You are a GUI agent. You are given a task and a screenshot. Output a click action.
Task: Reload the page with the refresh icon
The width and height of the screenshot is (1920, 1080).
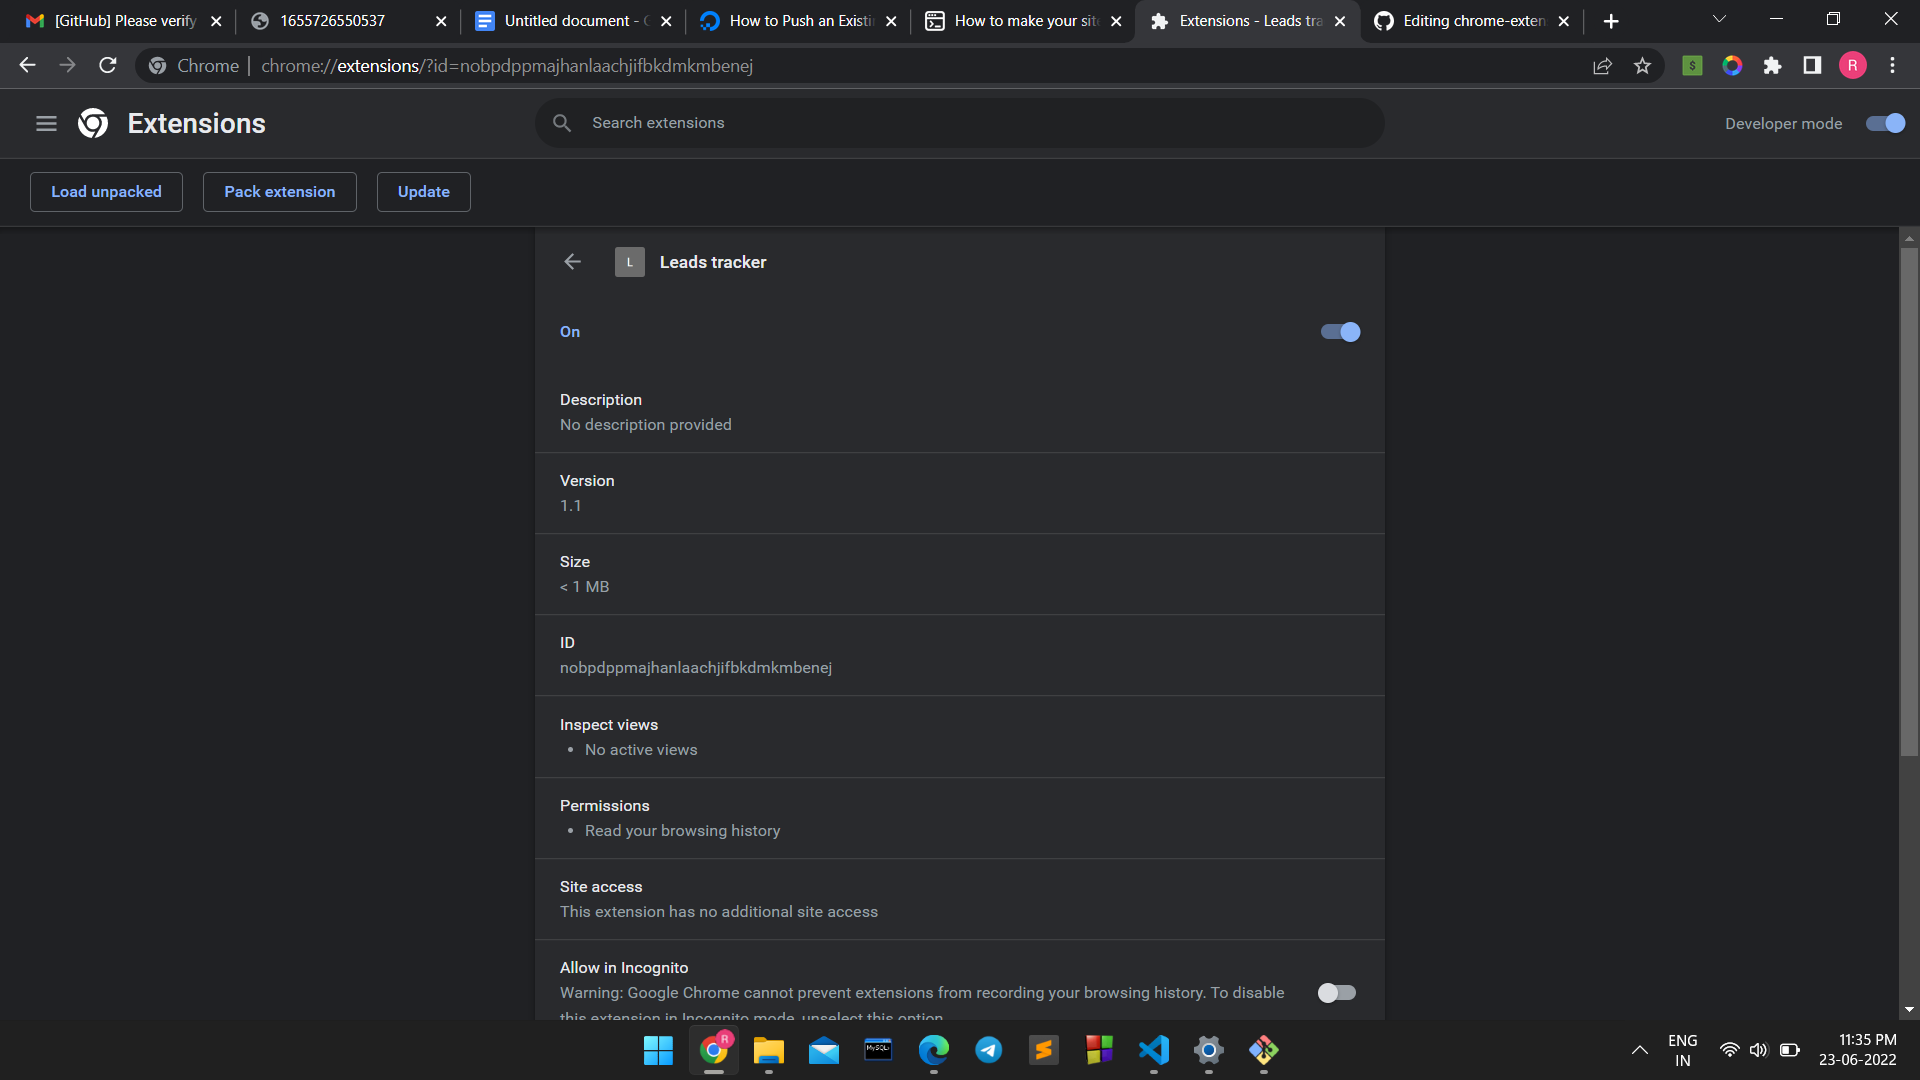[107, 65]
